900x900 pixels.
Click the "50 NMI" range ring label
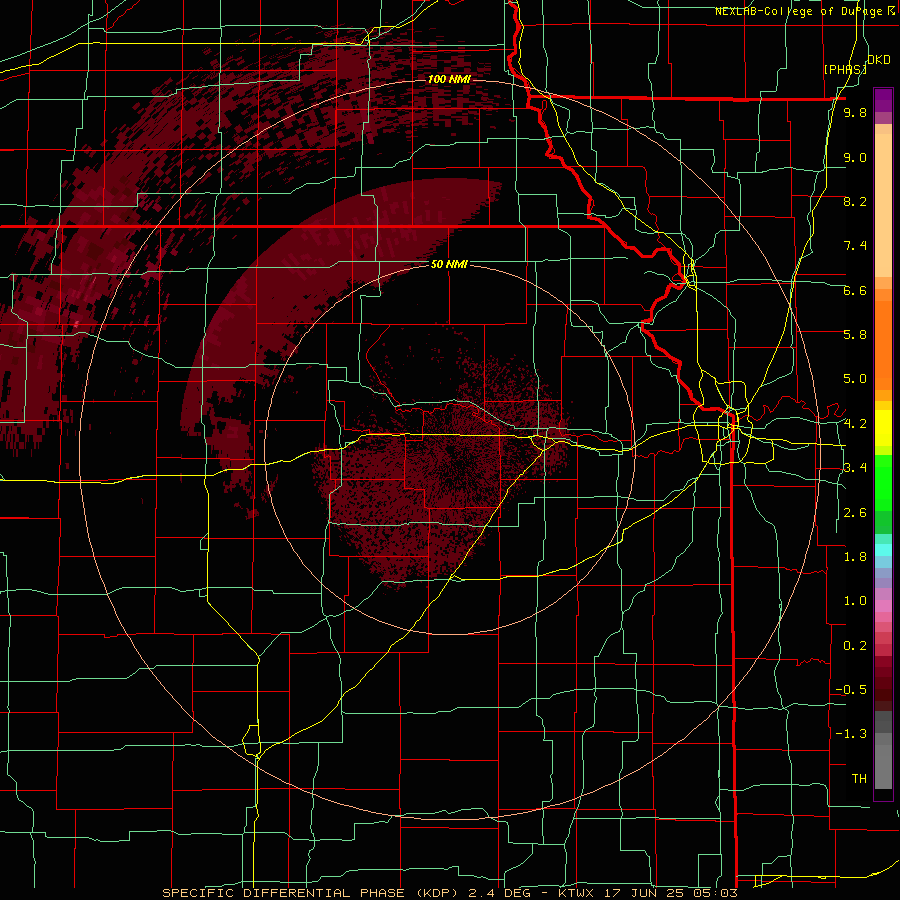(449, 264)
